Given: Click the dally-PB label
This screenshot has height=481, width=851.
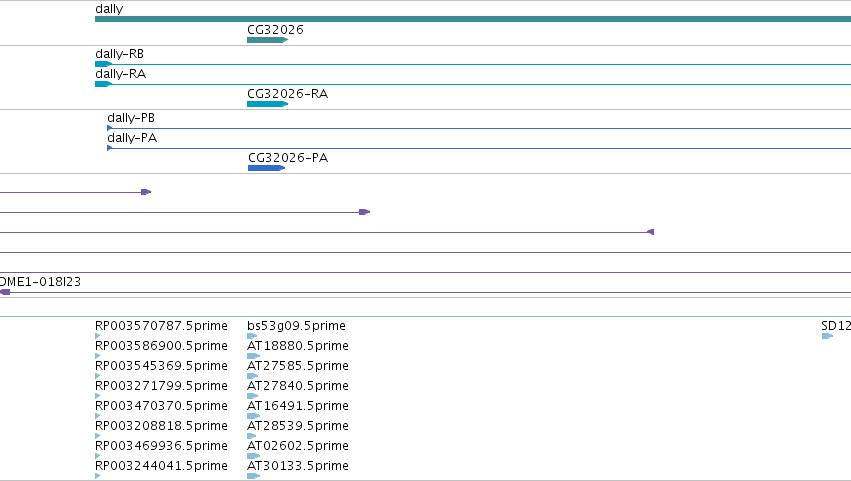Looking at the screenshot, I should pyautogui.click(x=131, y=118).
